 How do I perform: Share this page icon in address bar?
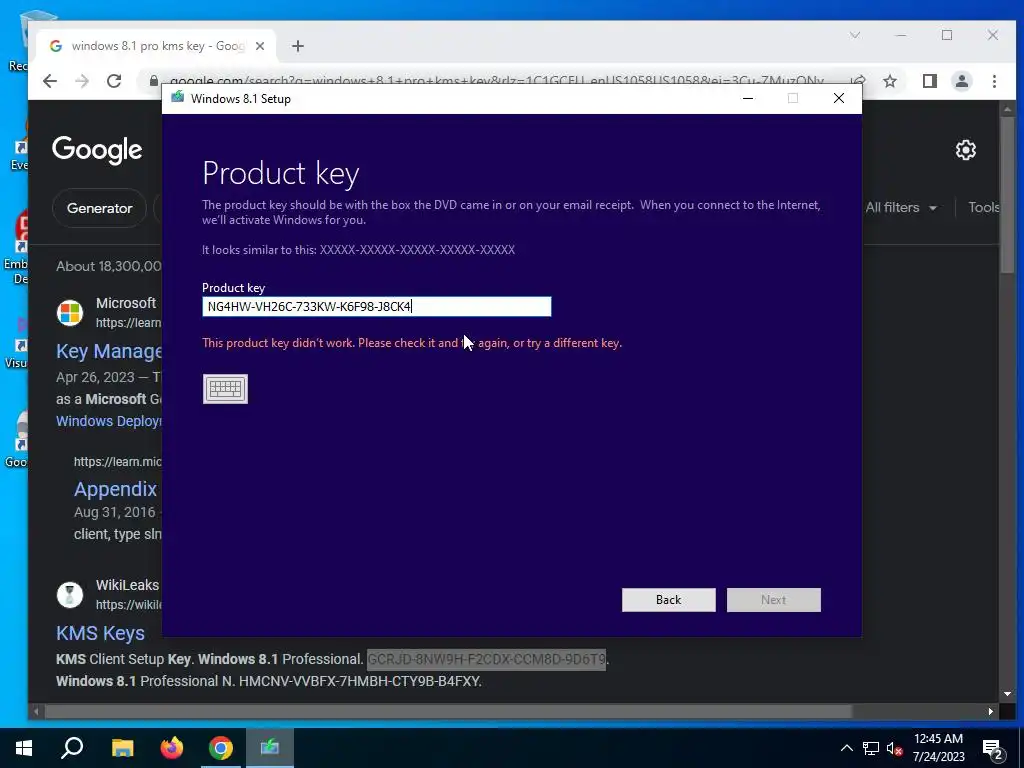pos(858,81)
